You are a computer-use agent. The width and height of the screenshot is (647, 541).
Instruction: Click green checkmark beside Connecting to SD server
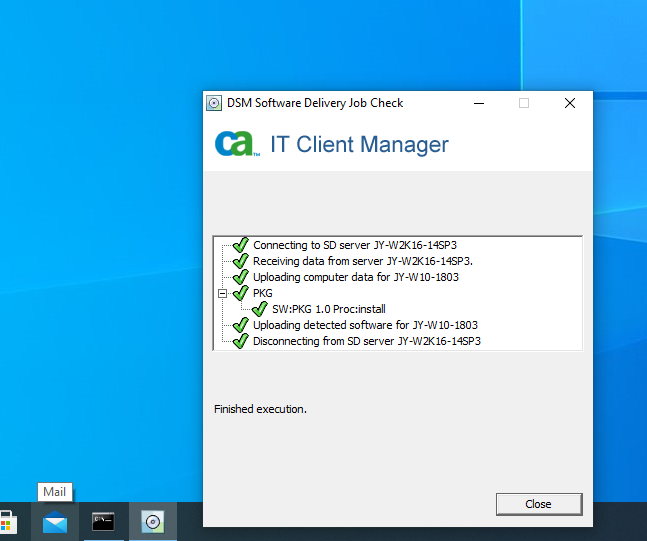coord(241,245)
